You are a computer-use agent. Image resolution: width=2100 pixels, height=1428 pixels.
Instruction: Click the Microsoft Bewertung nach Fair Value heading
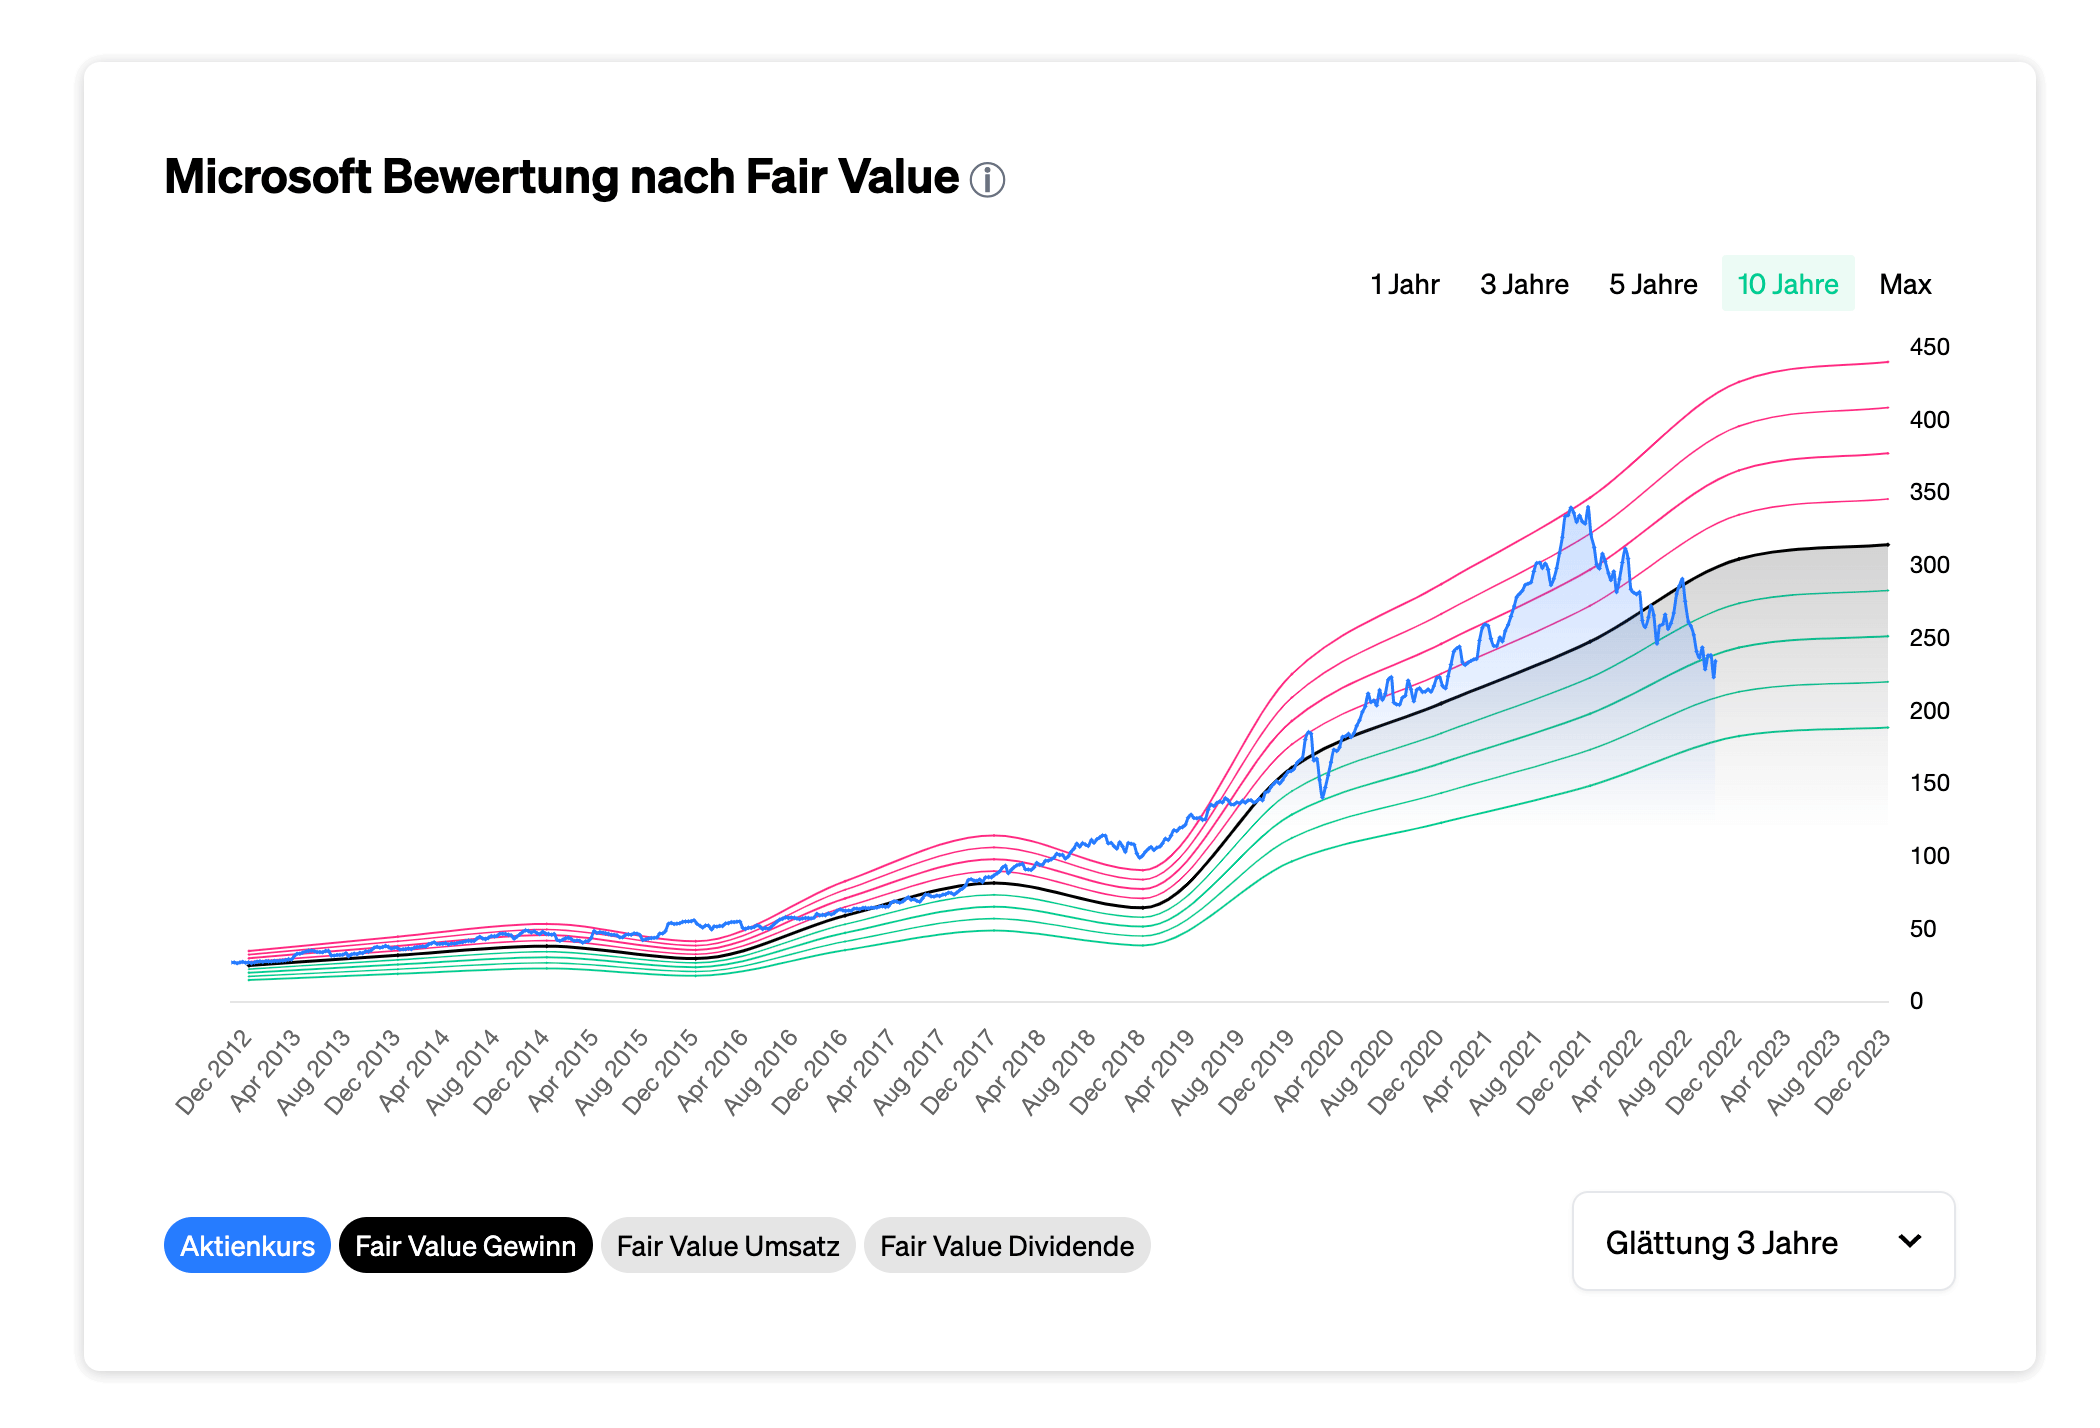(x=561, y=177)
